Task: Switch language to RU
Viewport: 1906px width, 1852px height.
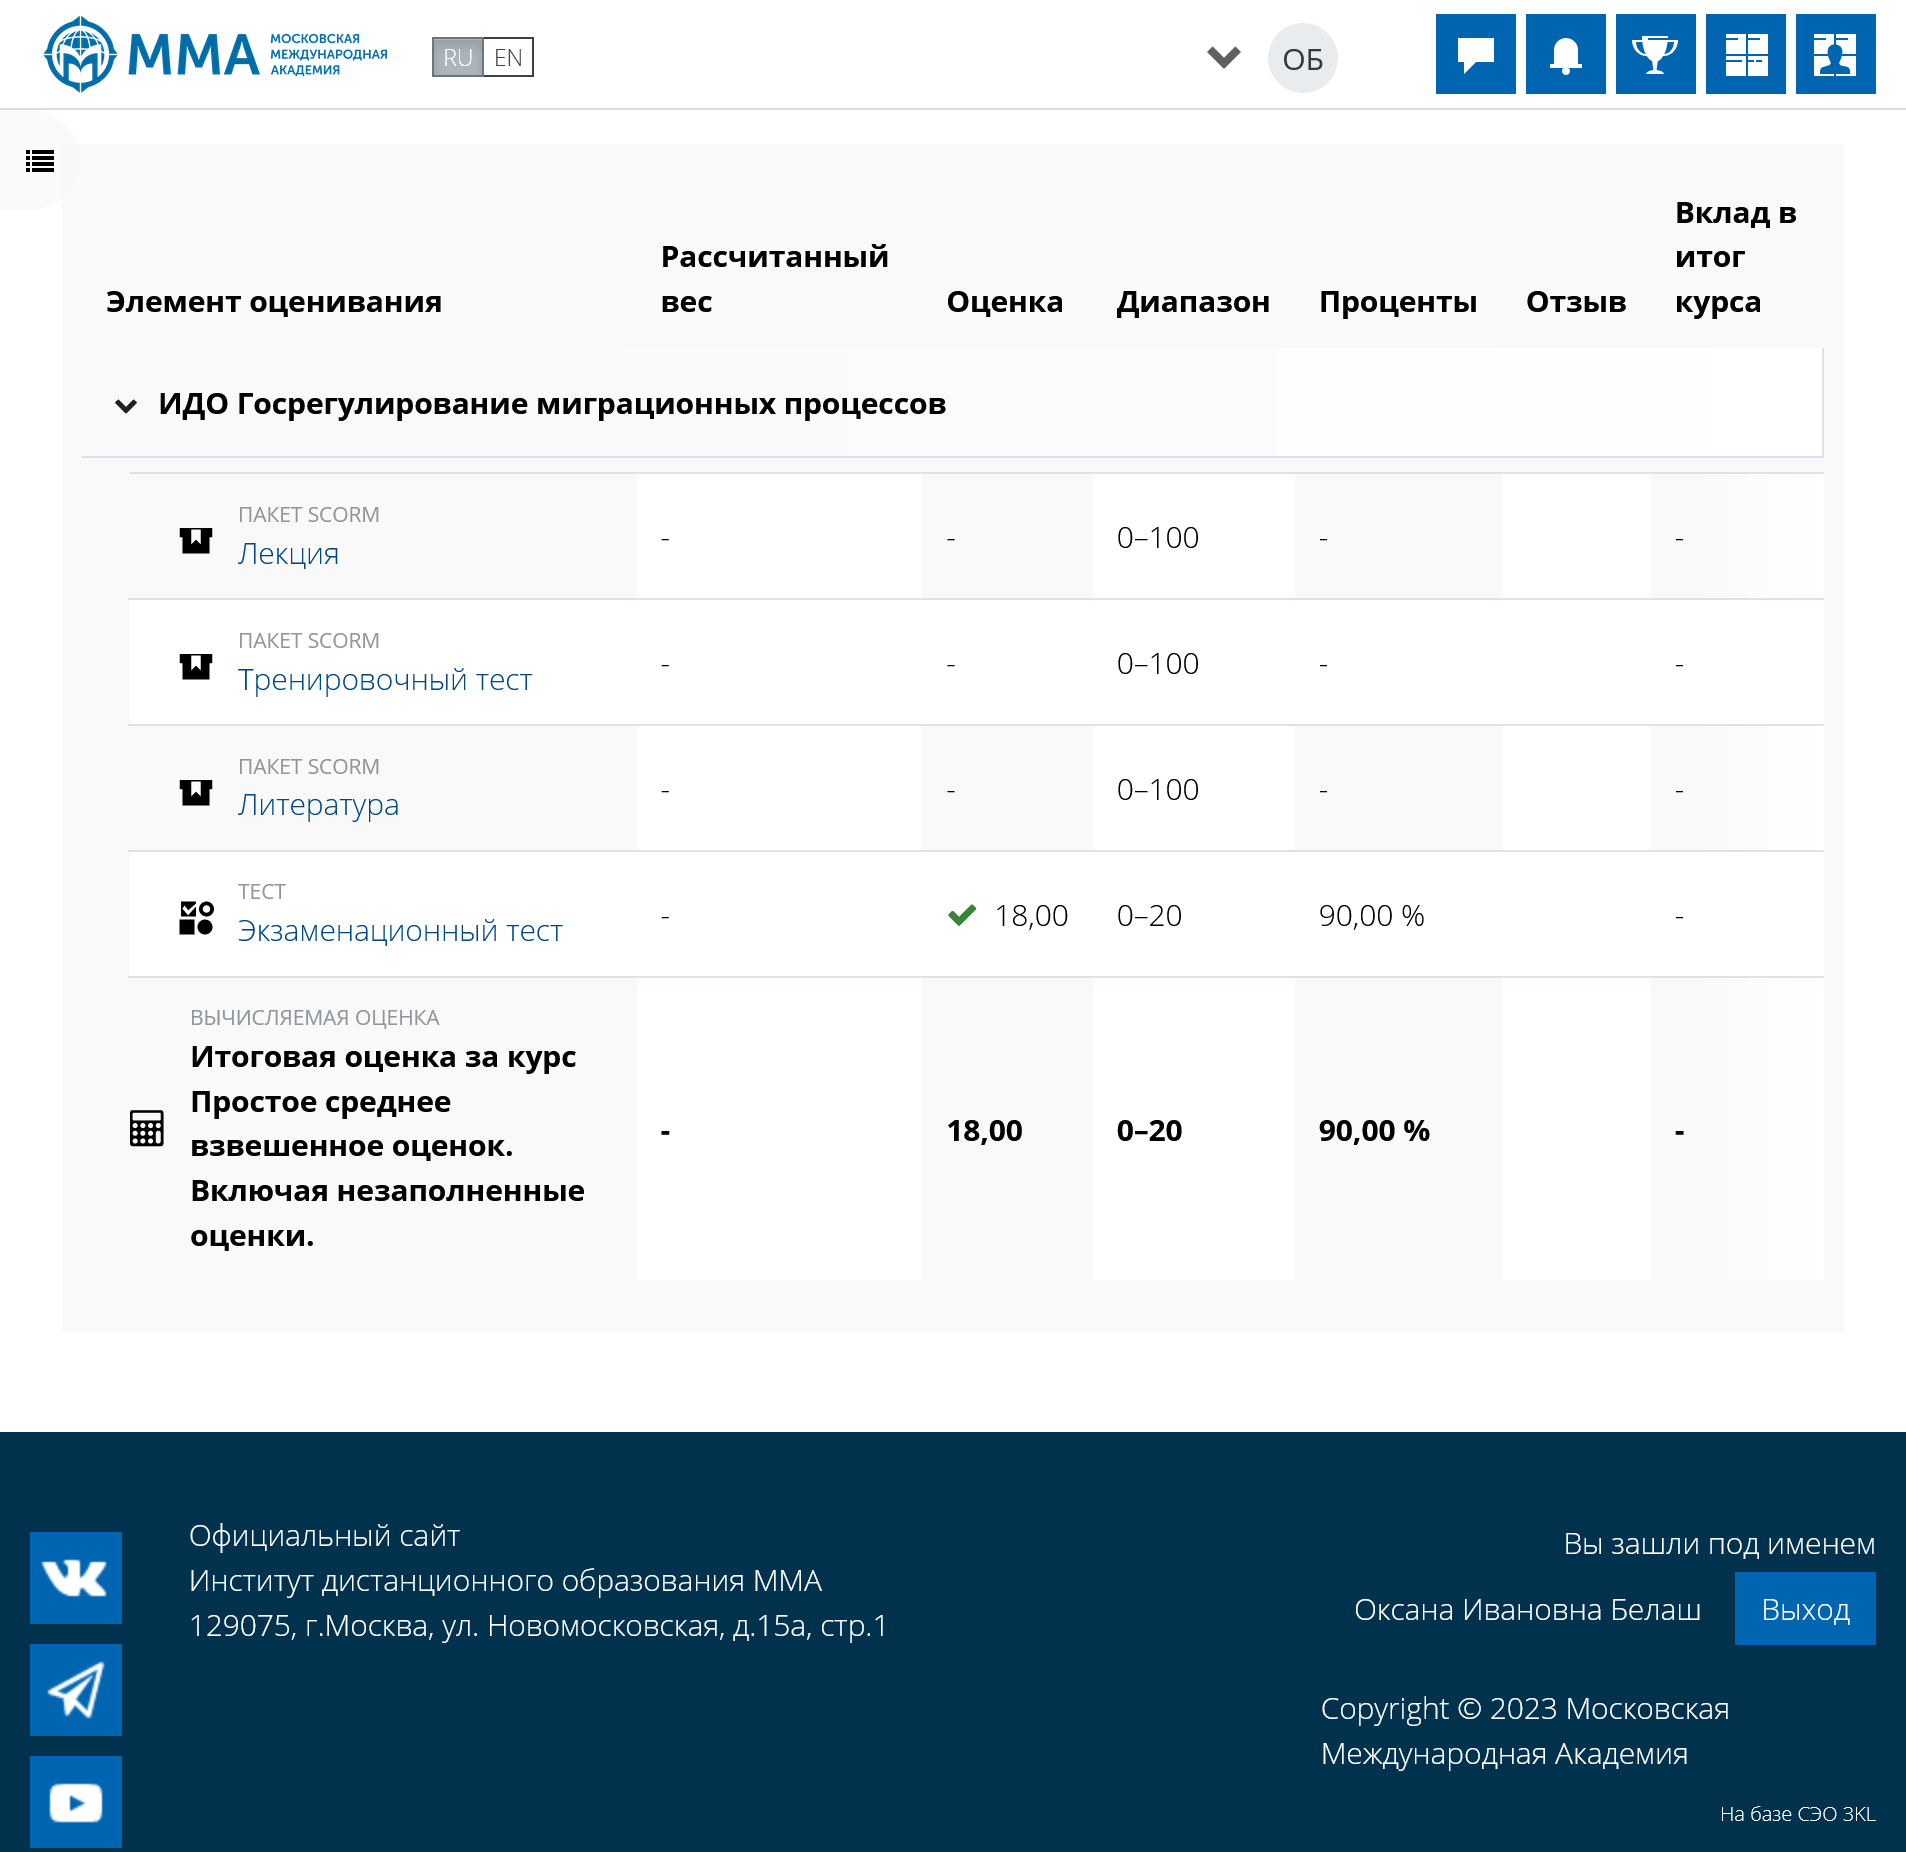Action: (458, 58)
